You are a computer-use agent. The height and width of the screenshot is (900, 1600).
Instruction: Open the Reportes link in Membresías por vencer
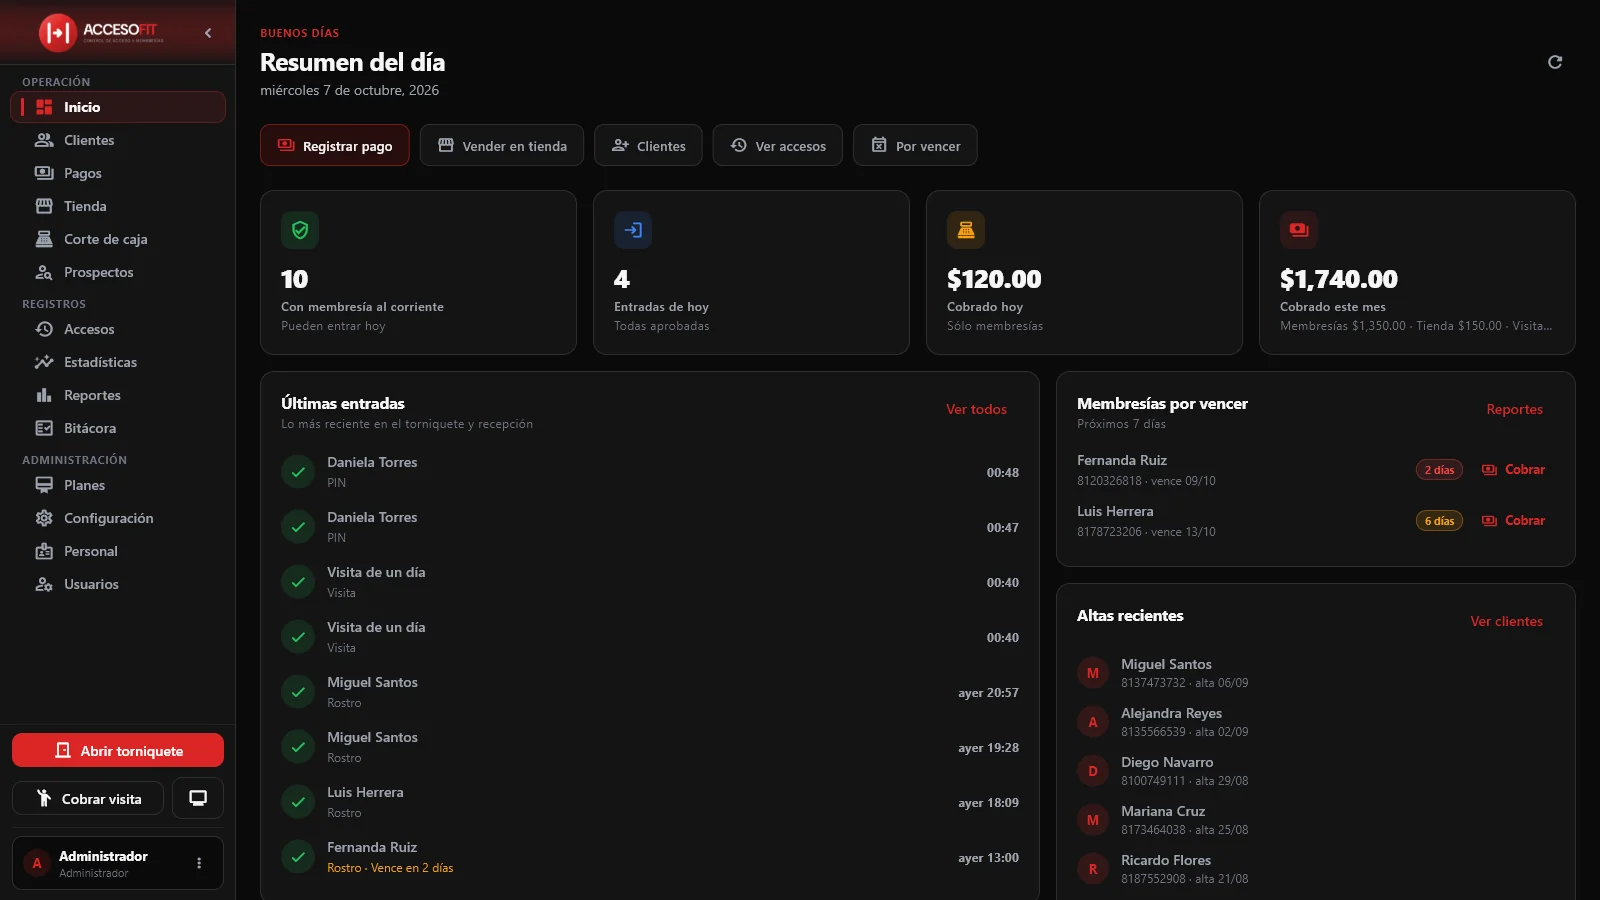click(1514, 409)
